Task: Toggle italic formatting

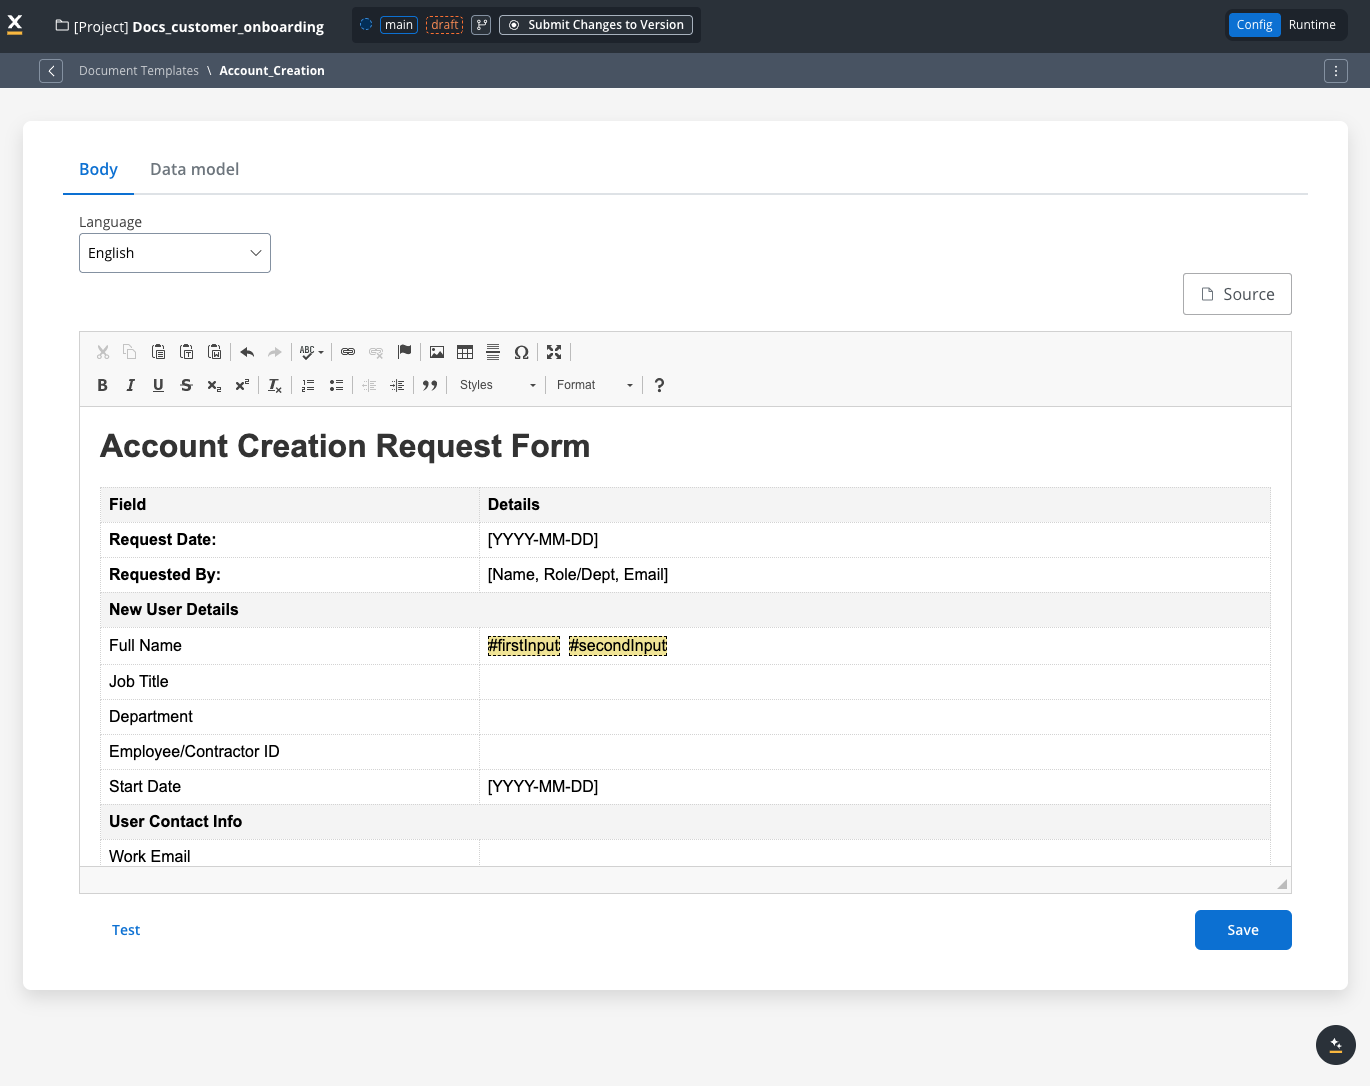Action: coord(130,385)
